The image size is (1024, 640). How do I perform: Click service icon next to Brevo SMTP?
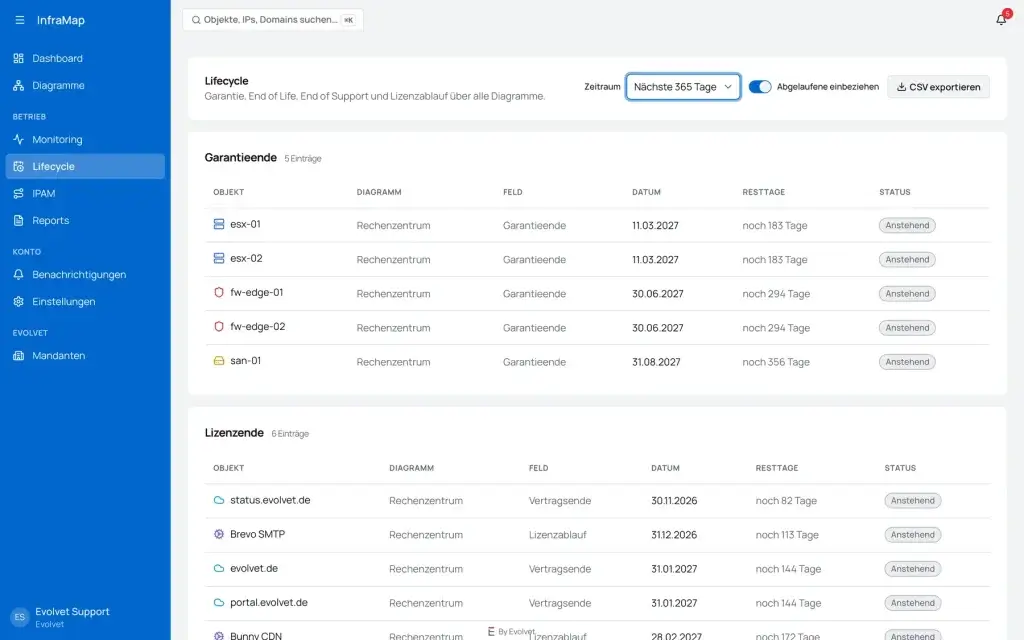219,534
